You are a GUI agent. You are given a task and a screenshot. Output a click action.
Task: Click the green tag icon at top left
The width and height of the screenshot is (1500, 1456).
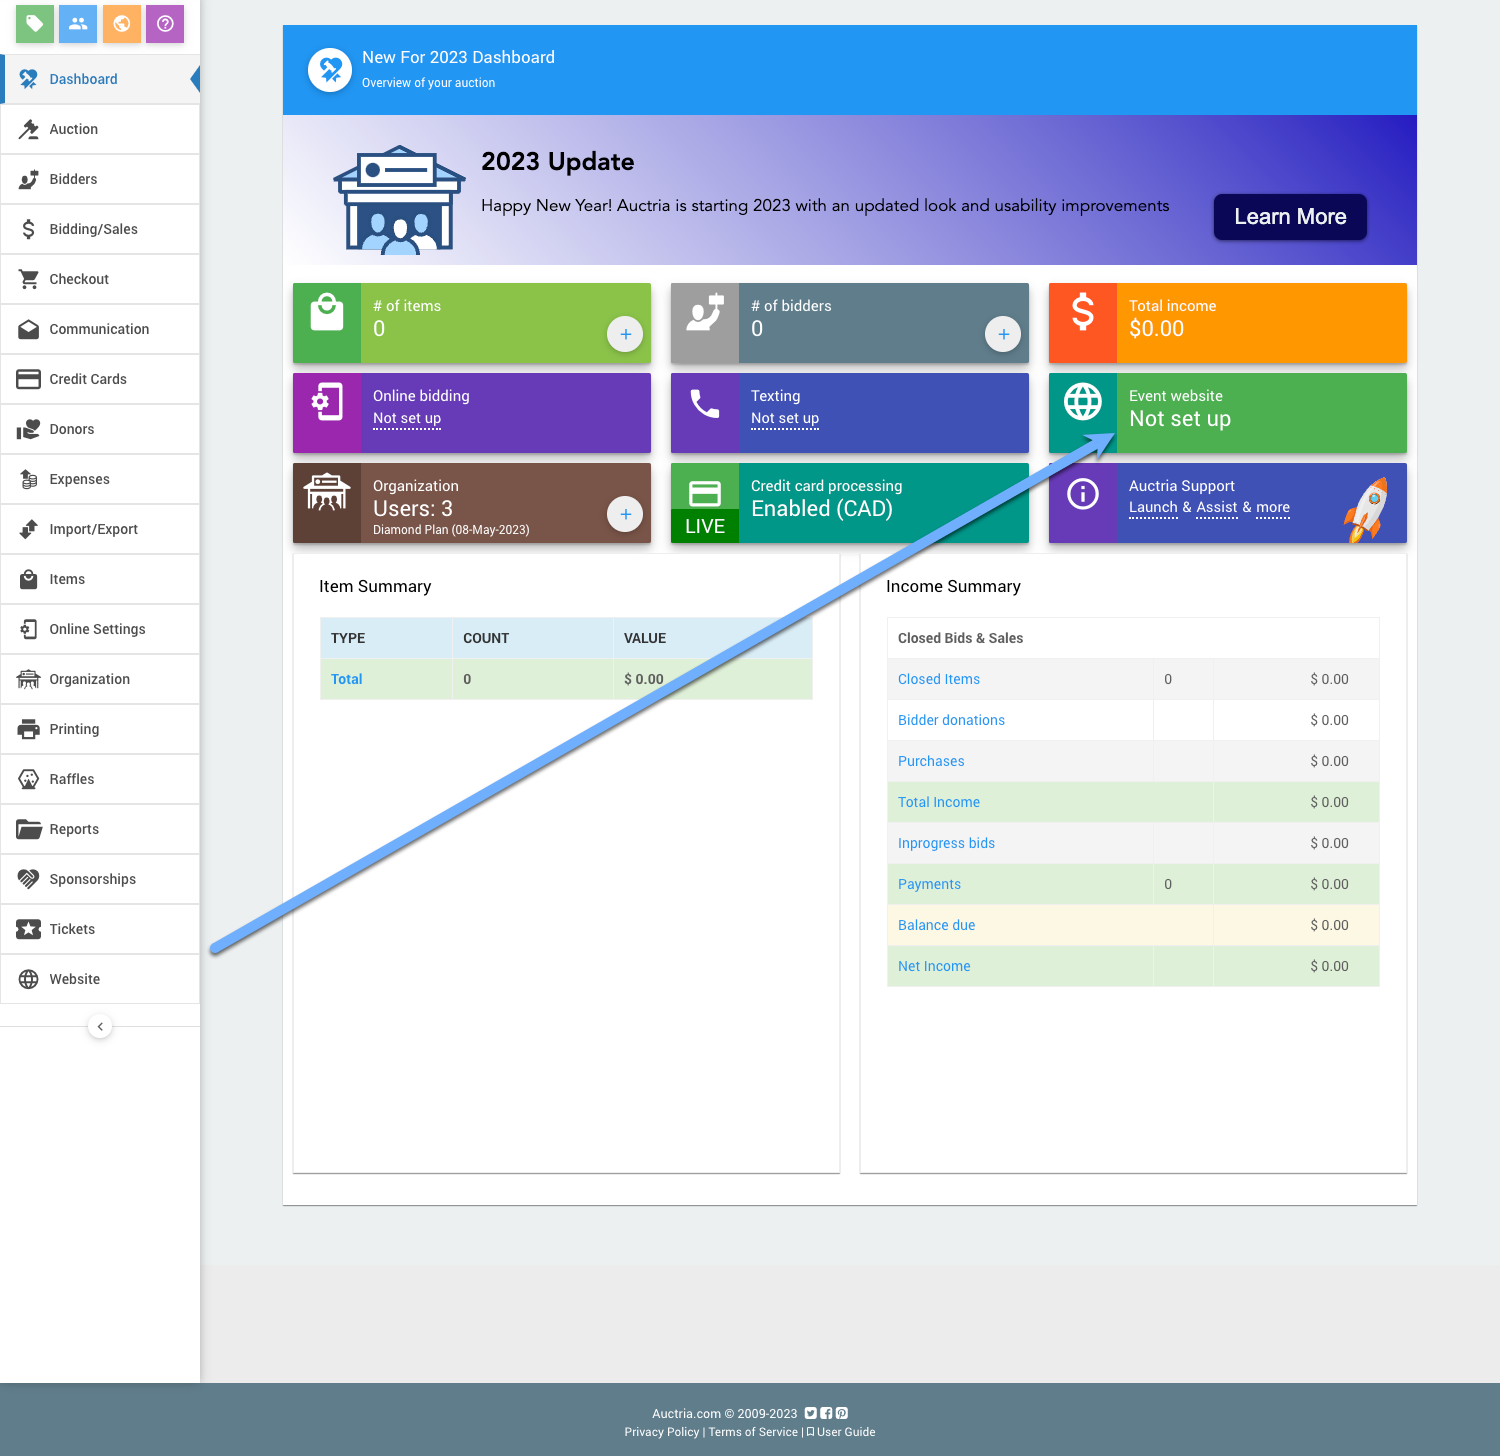click(34, 23)
